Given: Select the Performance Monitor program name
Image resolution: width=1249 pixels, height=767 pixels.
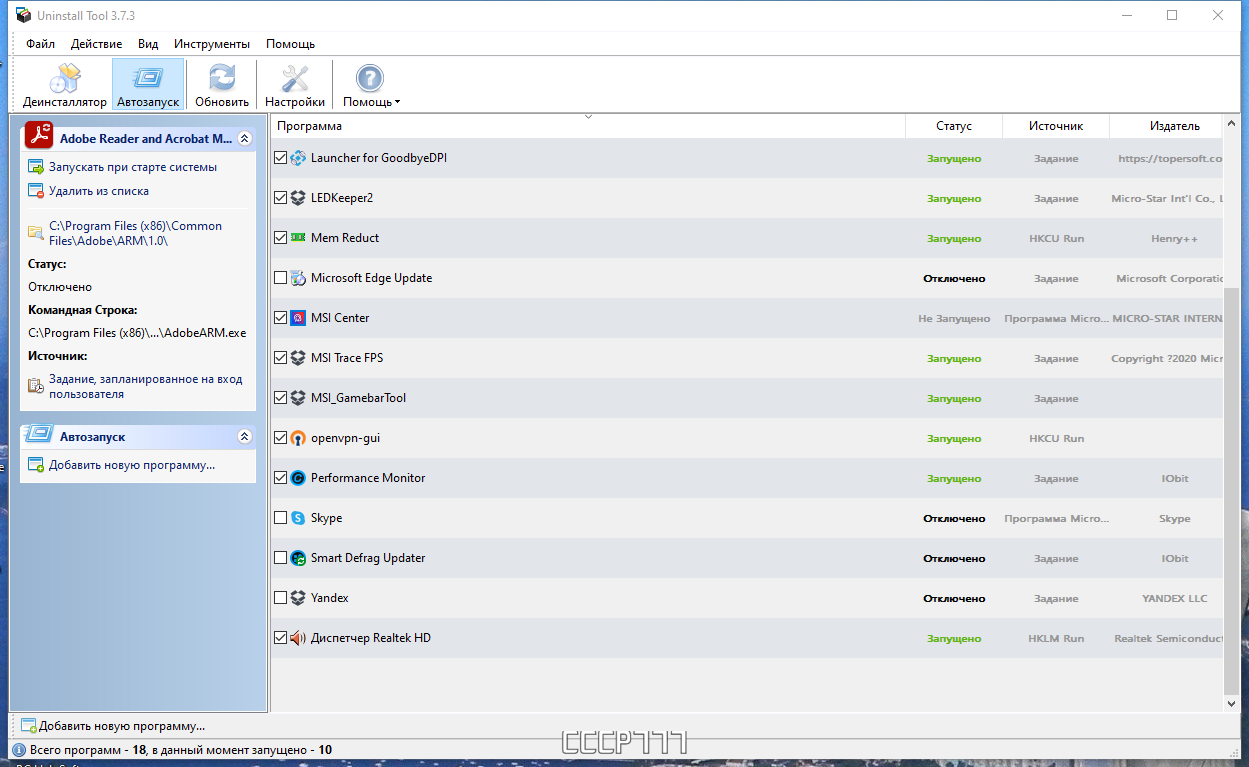Looking at the screenshot, I should tap(368, 478).
